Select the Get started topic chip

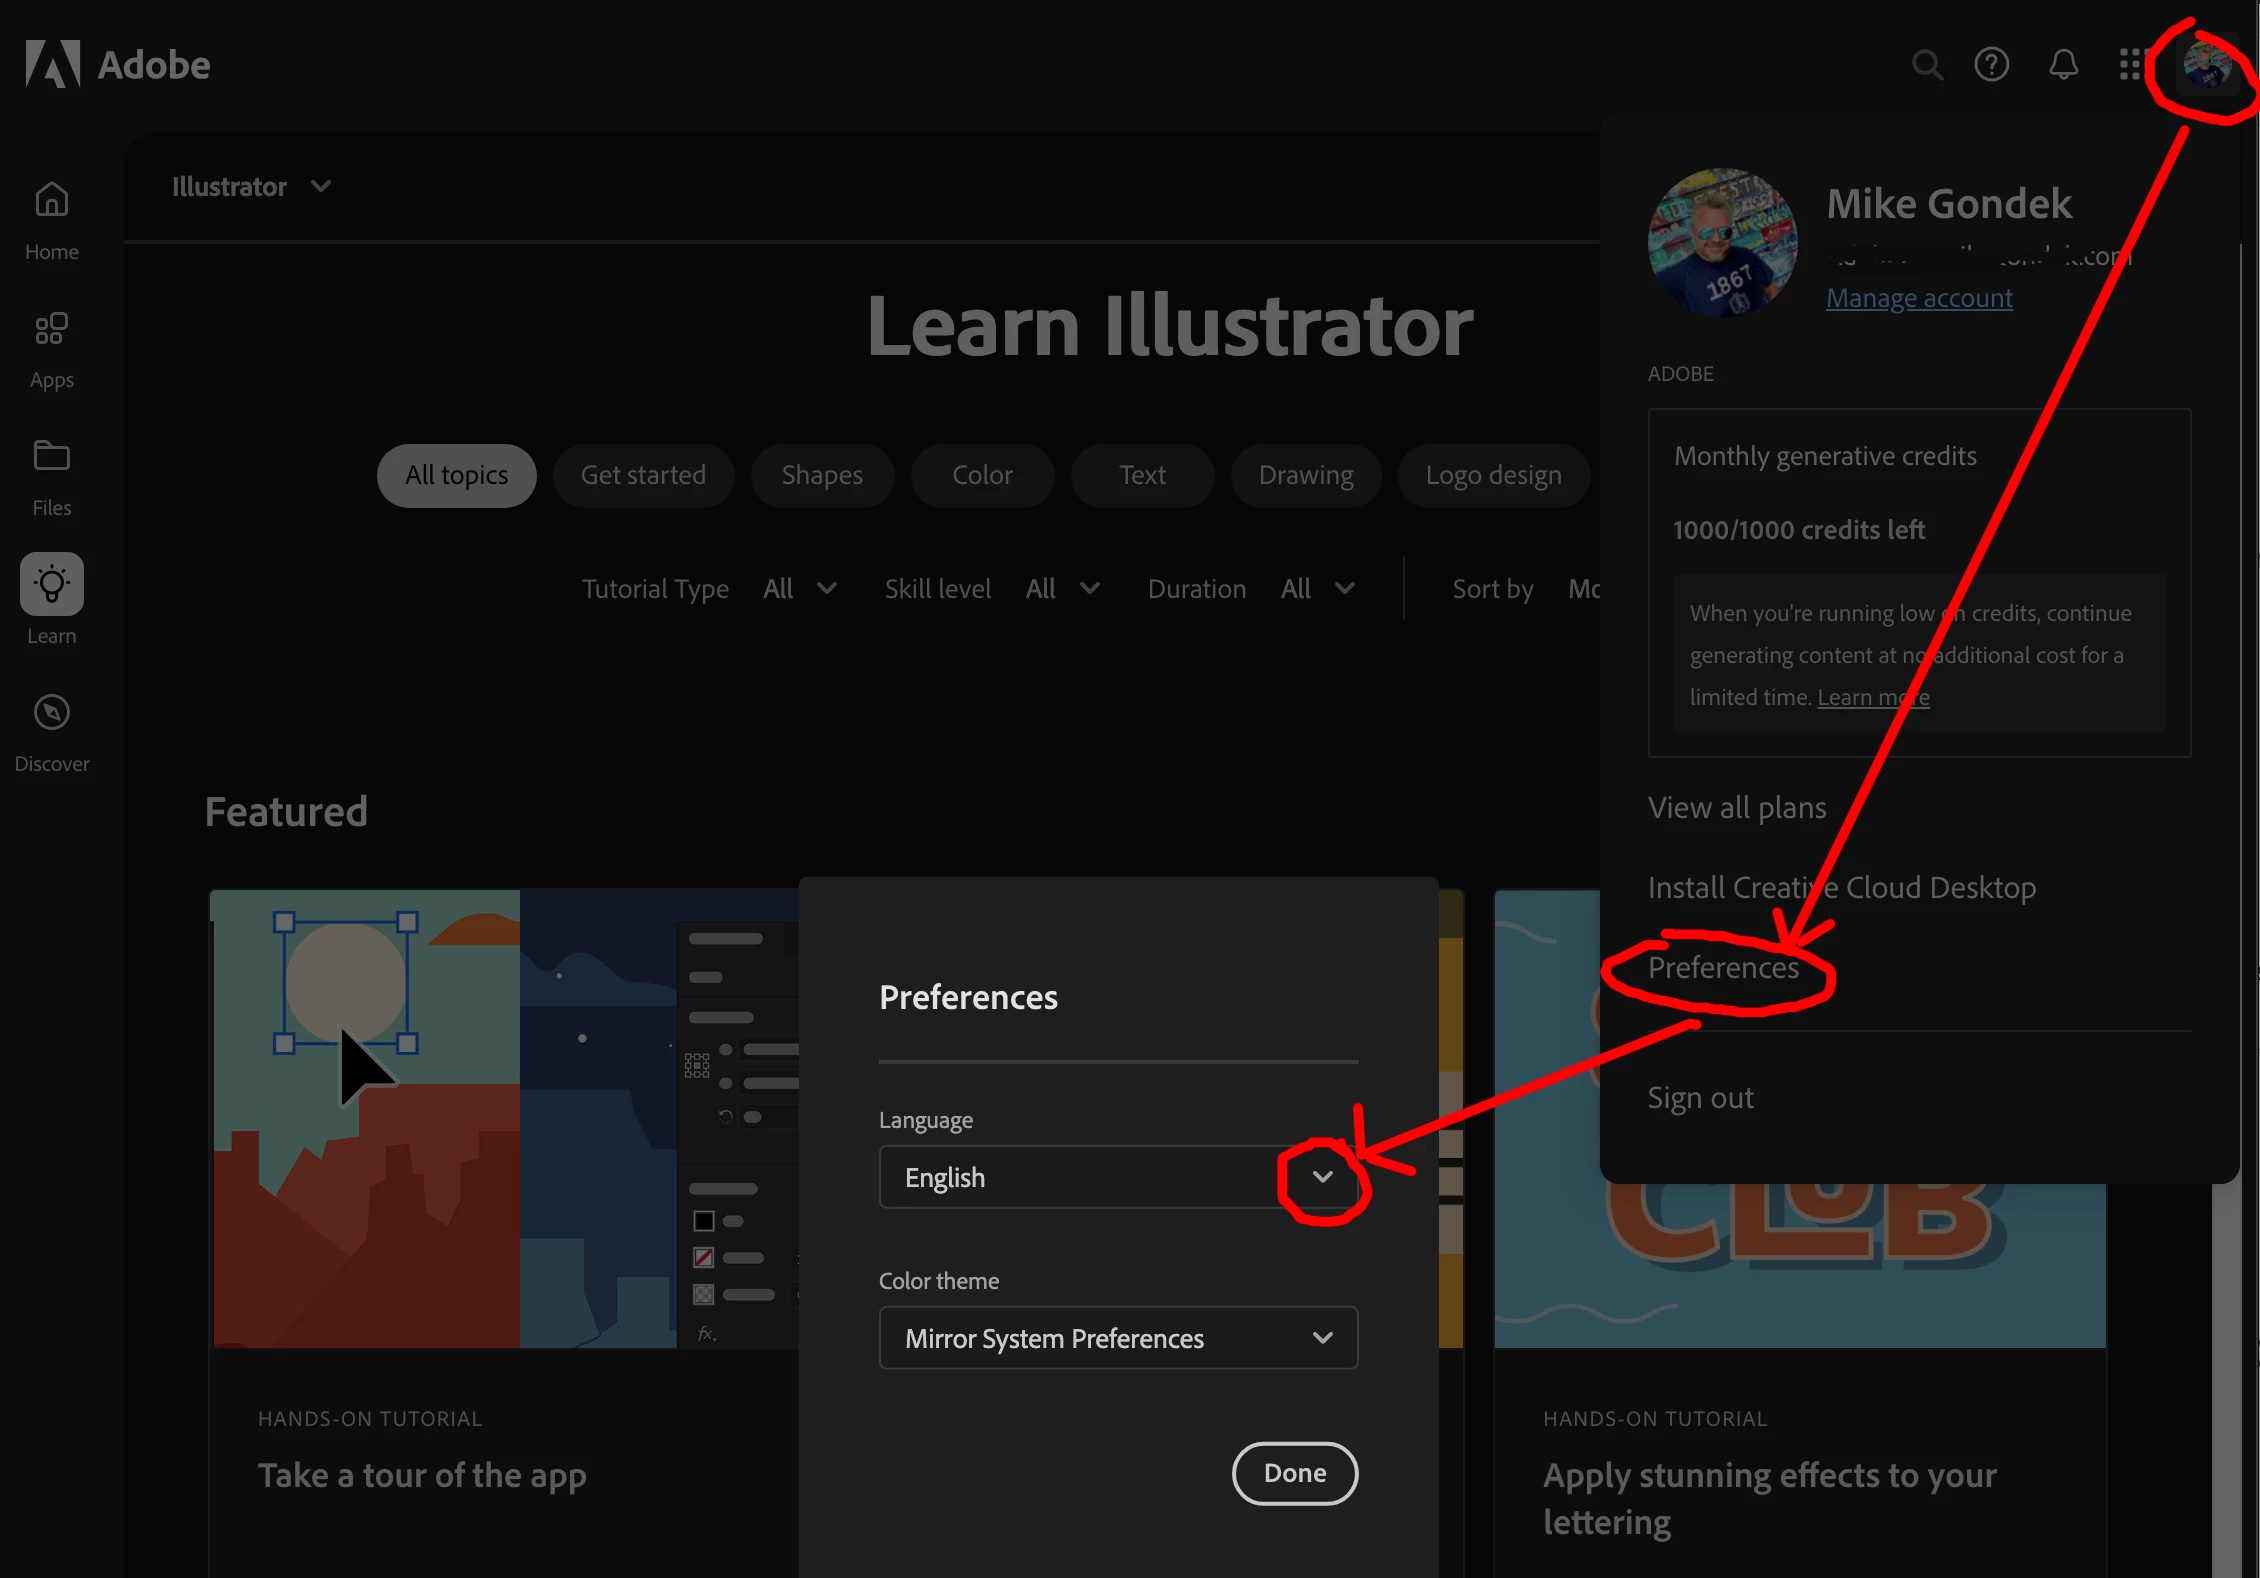tap(643, 475)
